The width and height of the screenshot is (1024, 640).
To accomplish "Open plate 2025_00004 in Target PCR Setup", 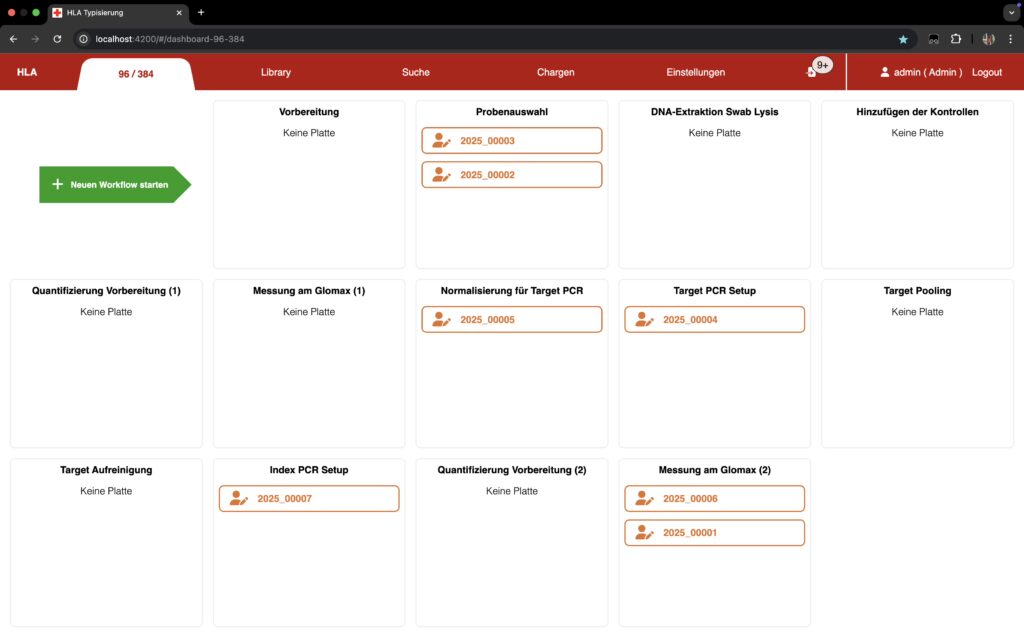I will 714,319.
